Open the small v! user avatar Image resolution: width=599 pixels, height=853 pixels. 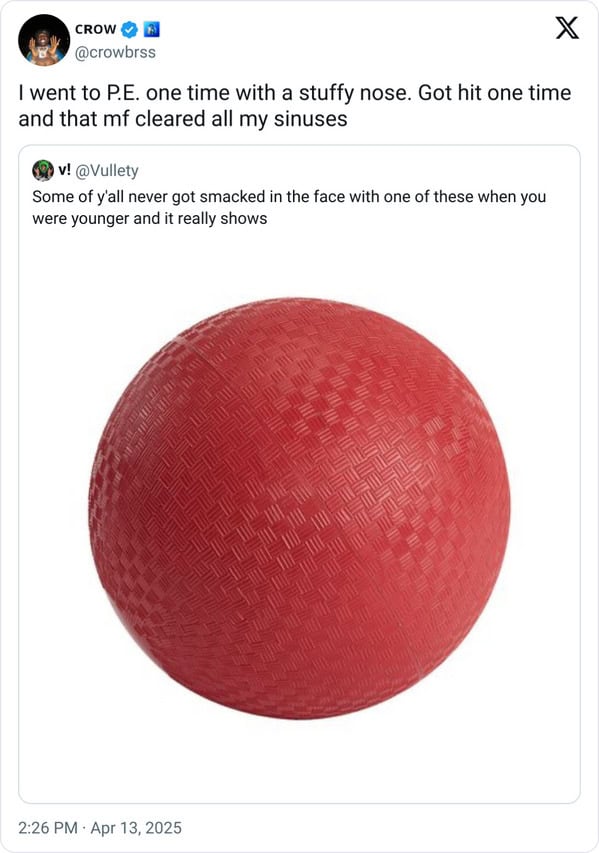coord(42,170)
